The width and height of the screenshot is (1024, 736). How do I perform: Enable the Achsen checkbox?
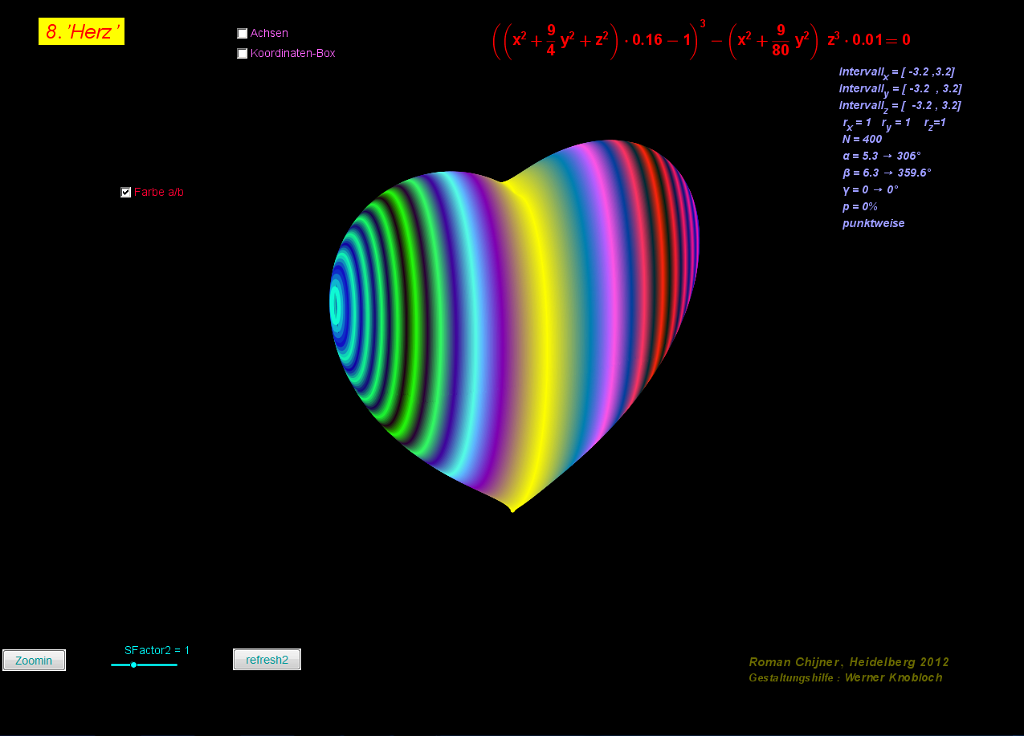242,33
